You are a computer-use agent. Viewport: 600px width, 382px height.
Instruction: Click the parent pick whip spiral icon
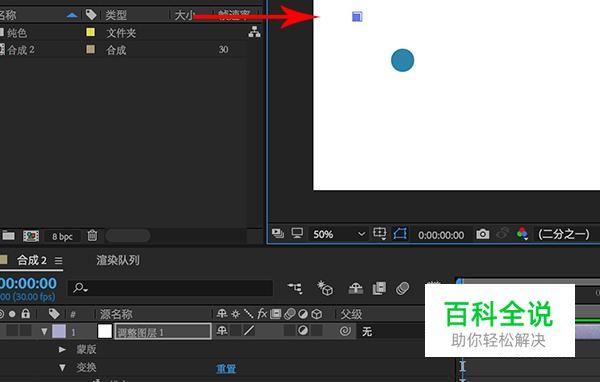pyautogui.click(x=345, y=331)
